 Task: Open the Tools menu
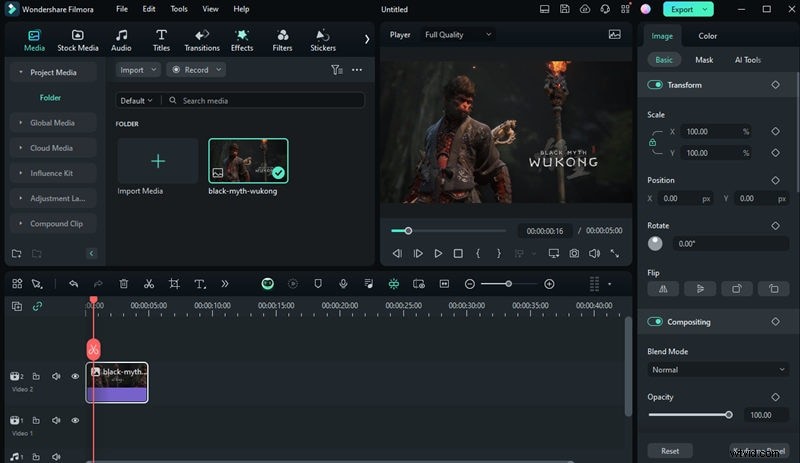point(179,9)
